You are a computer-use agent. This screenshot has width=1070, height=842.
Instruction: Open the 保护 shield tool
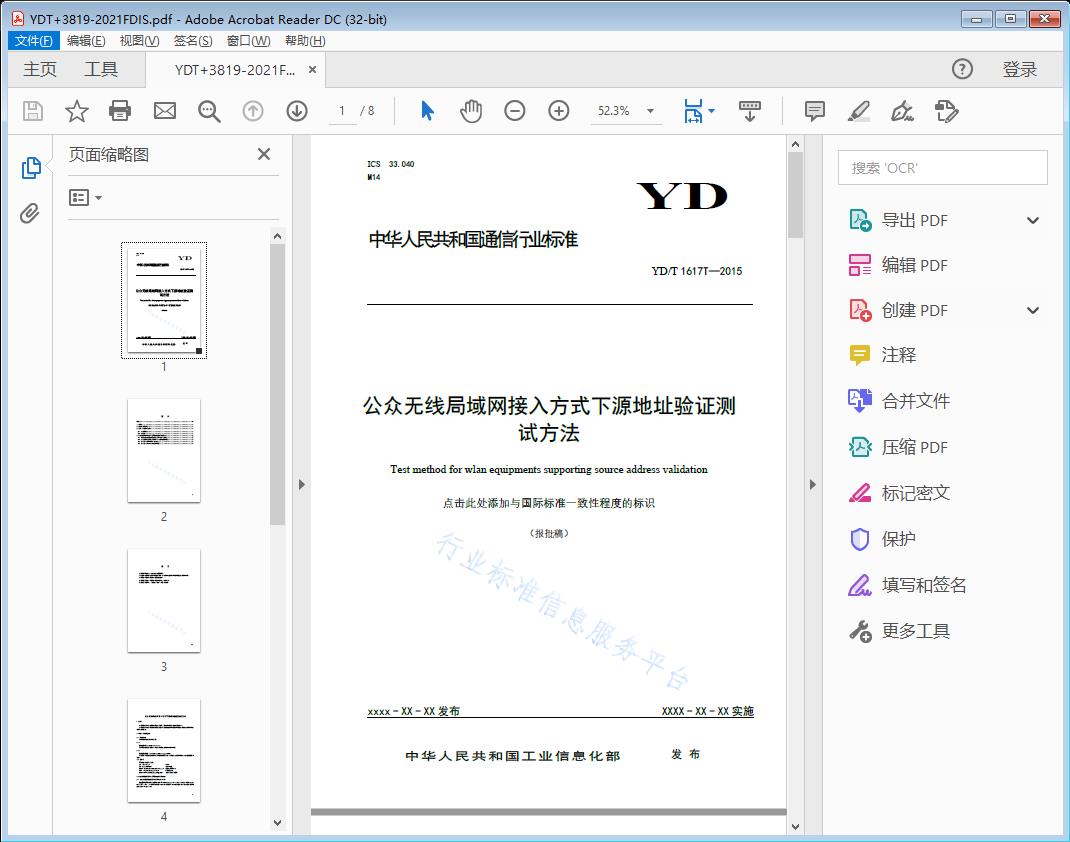point(899,539)
